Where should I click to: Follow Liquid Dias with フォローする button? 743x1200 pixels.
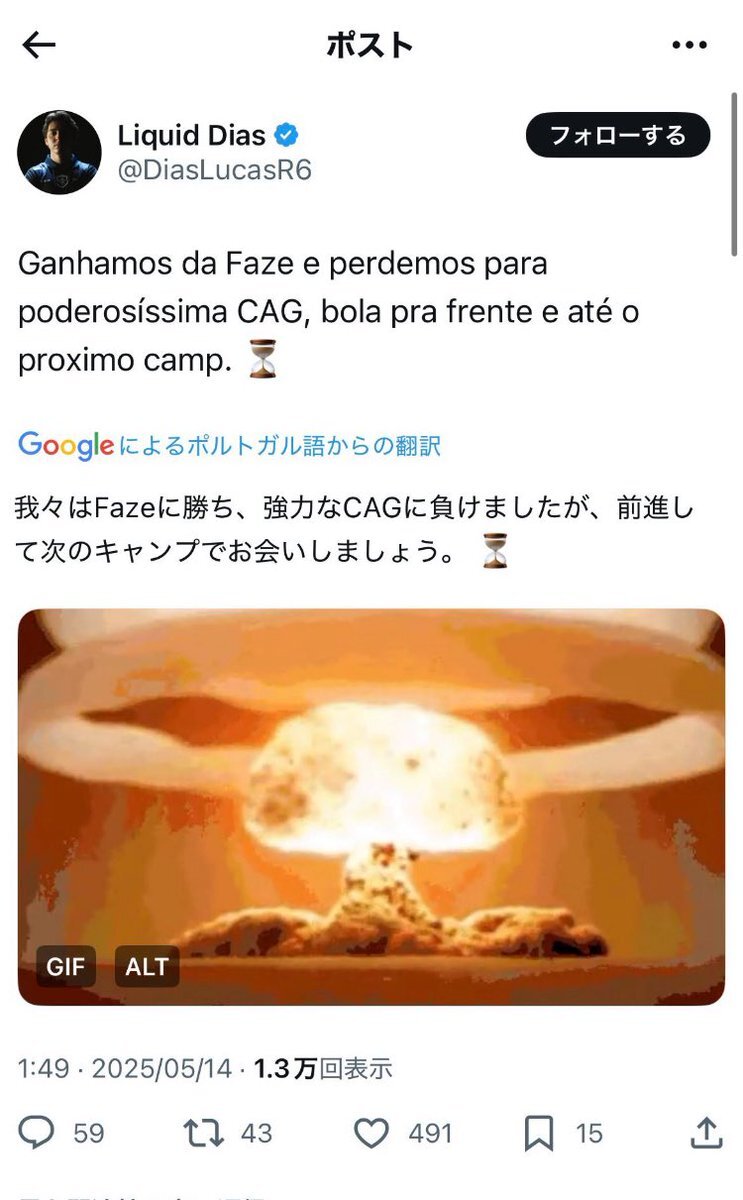coord(618,135)
